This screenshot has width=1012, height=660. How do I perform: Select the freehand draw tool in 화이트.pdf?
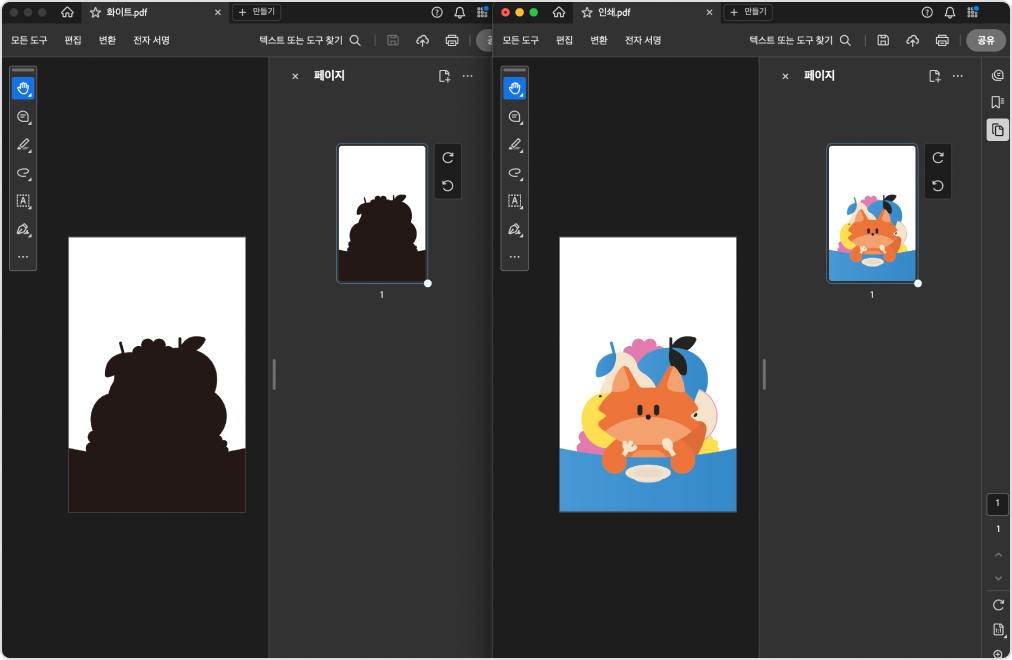(23, 172)
